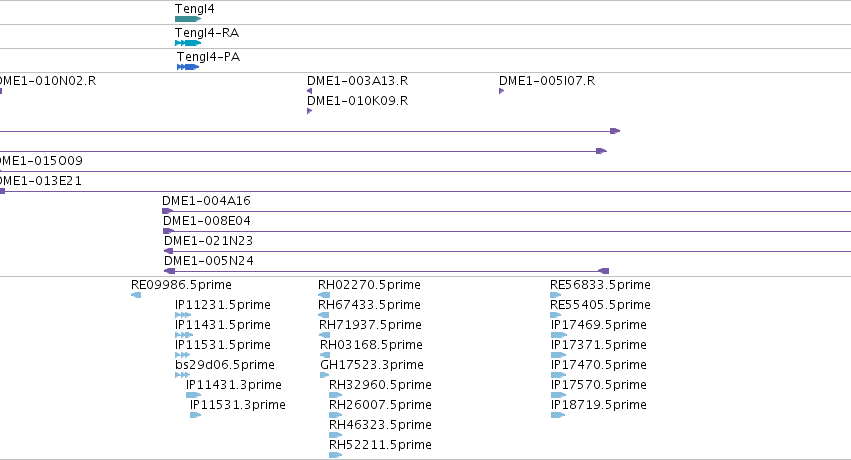Select the RH71937.5prime EST label
The height and width of the screenshot is (460, 851).
[370, 325]
